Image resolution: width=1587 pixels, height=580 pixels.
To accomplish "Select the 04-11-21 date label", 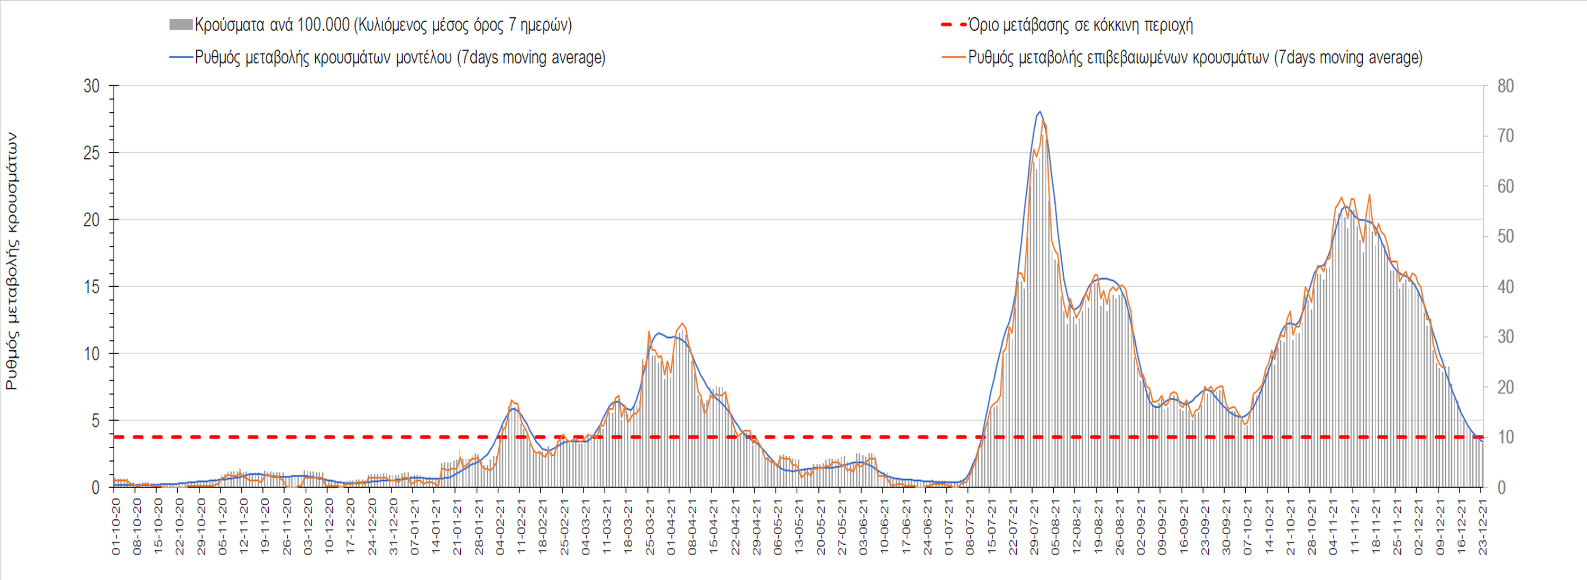I will click(x=1333, y=528).
